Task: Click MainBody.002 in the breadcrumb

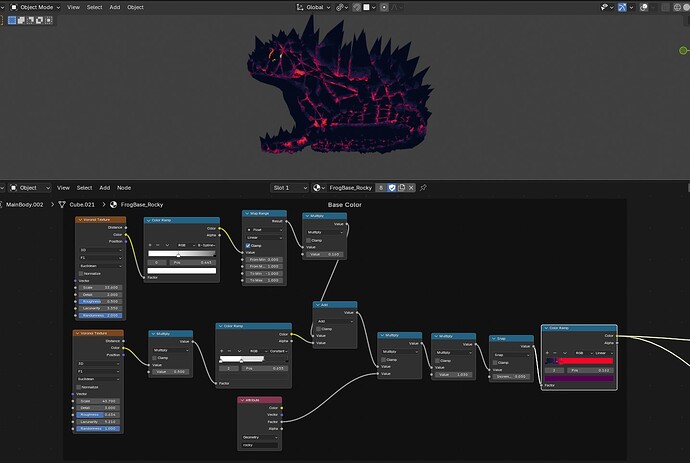Action: pos(25,205)
